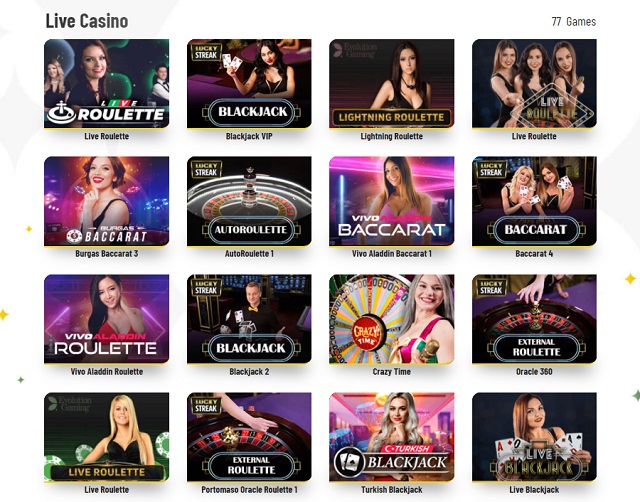Open Vivo Aladdin Baccarat 1 thumbnail

click(391, 202)
